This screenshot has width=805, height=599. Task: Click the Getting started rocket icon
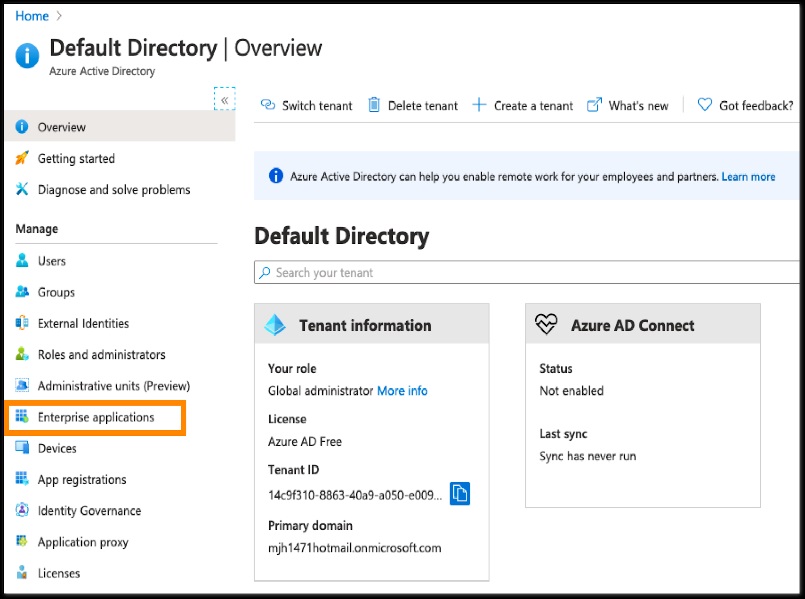click(x=22, y=158)
